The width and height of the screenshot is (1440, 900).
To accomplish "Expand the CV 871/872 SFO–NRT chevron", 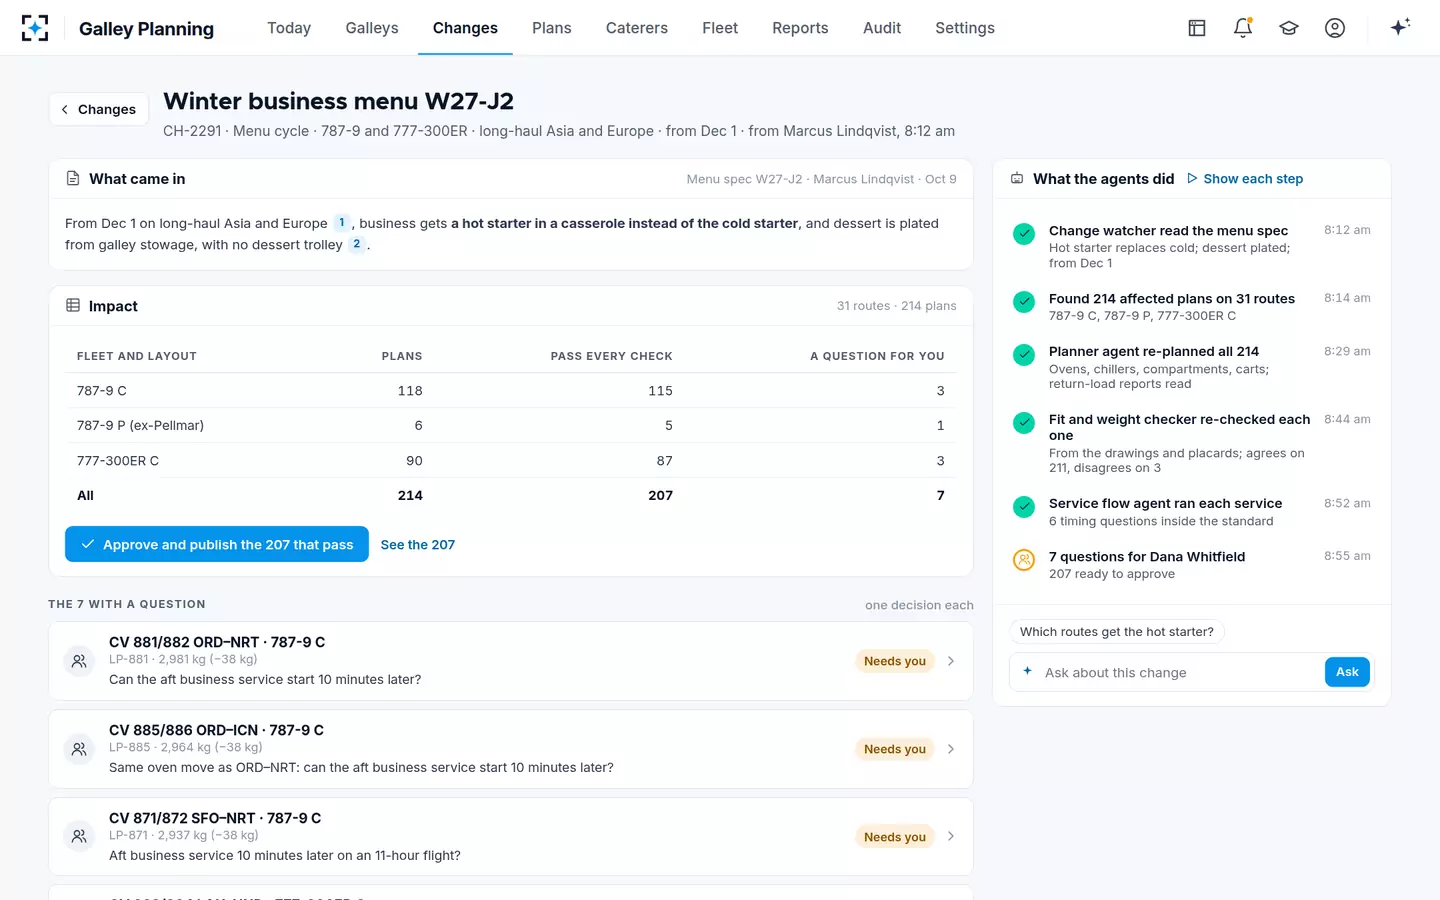I will [951, 837].
